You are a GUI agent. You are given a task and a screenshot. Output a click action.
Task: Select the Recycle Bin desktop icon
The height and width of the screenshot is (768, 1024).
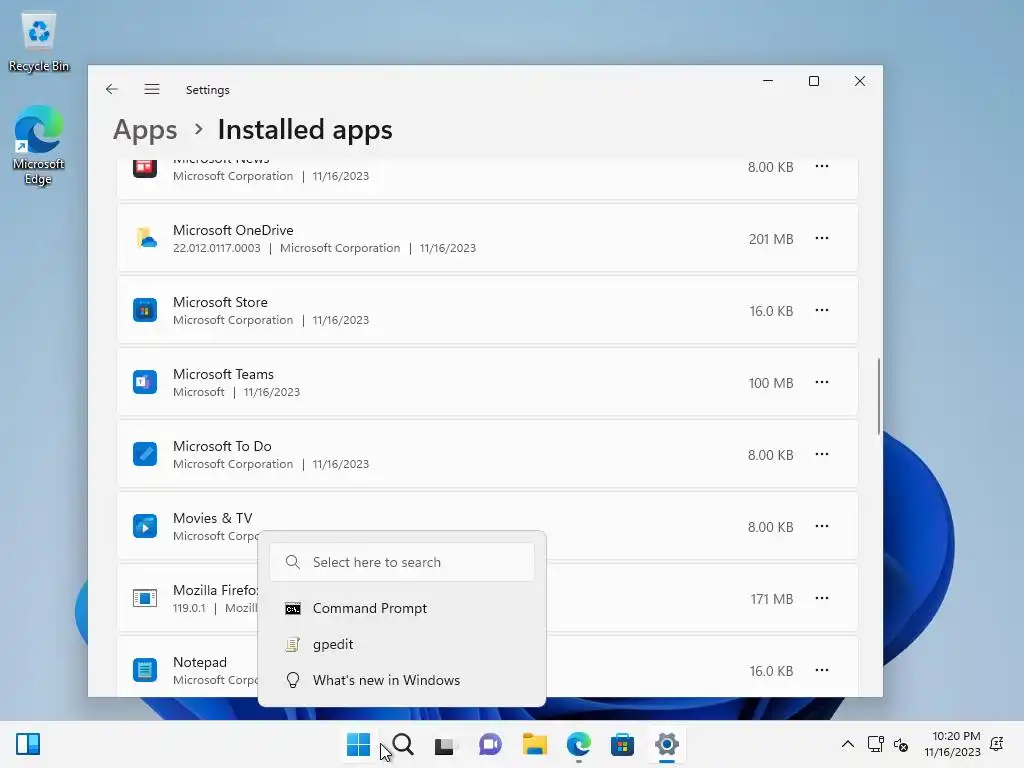[39, 41]
